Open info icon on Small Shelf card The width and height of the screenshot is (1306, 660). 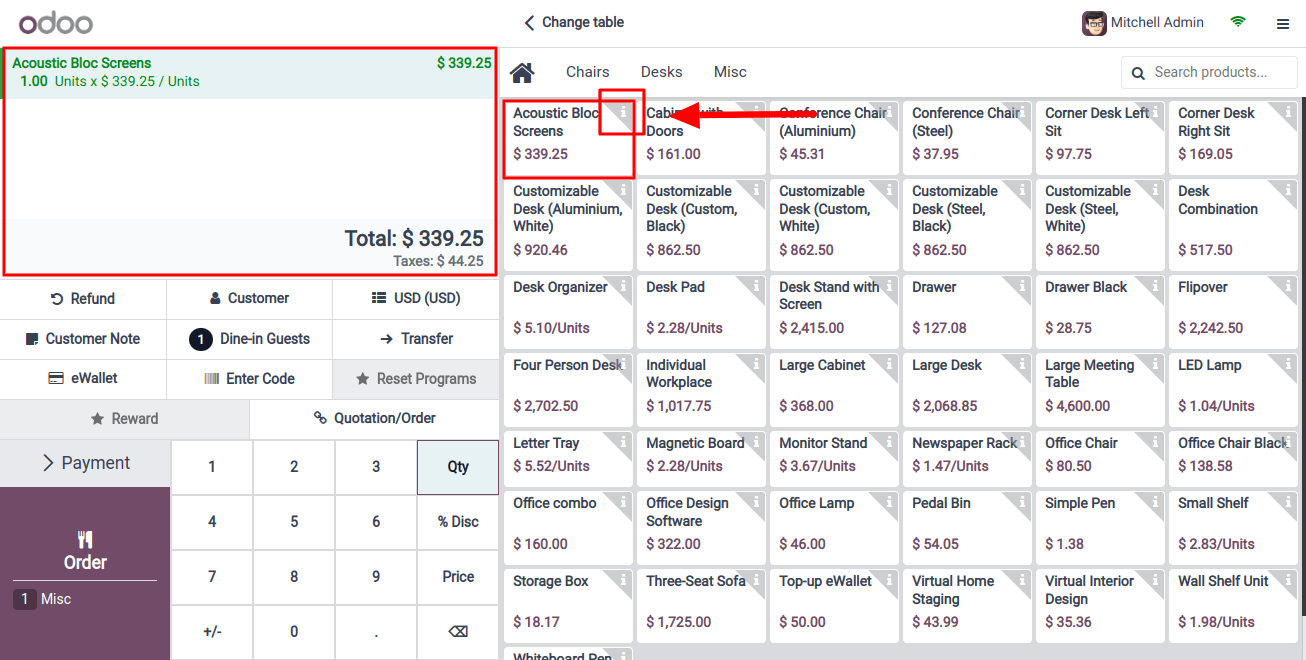click(1288, 502)
